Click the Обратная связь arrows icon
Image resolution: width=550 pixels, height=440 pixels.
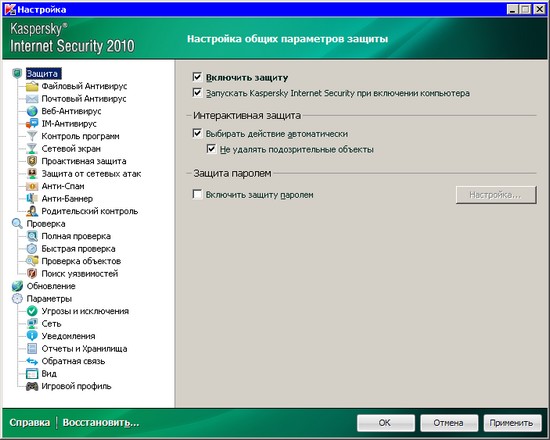pos(32,361)
